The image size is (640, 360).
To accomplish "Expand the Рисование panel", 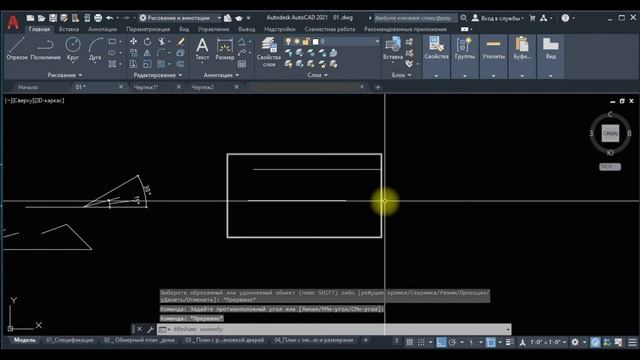I will pyautogui.click(x=65, y=75).
